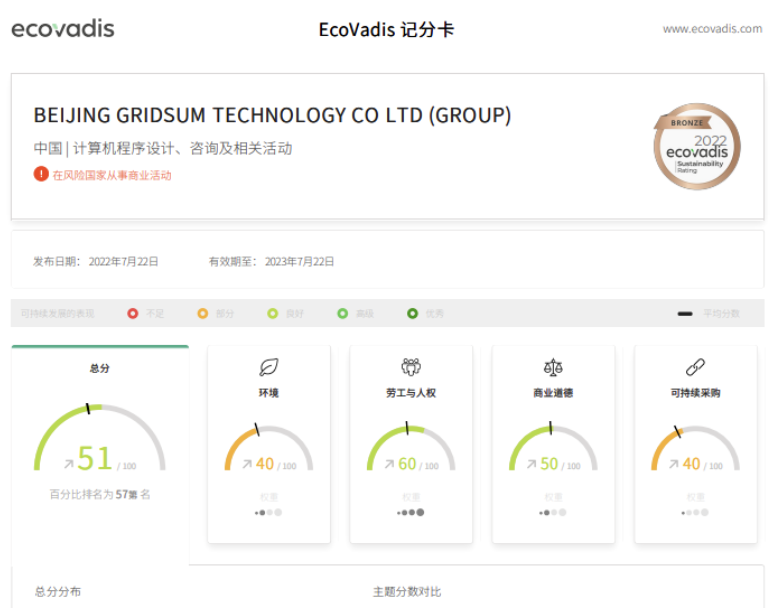This screenshot has width=775, height=608.
Task: Click the 环境 weight dots indicator
Action: point(268,512)
